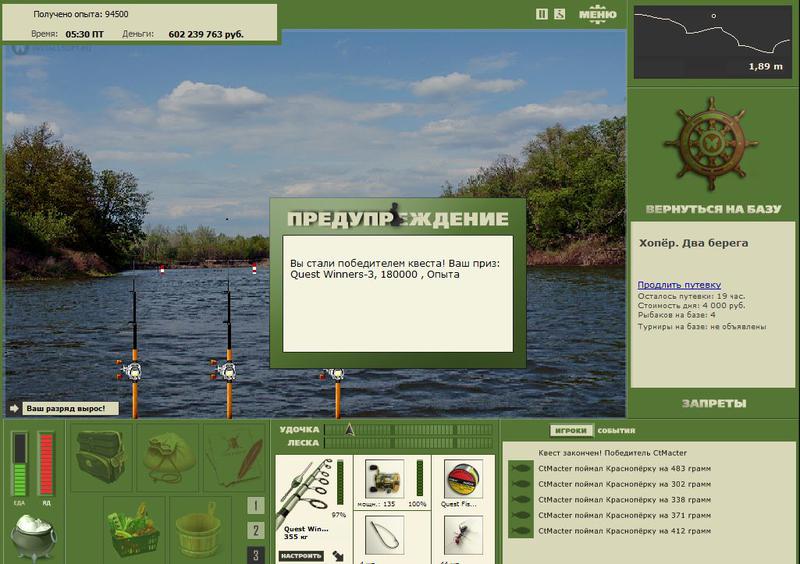Click the Осталось путевки: 19 час. text

pos(691,296)
